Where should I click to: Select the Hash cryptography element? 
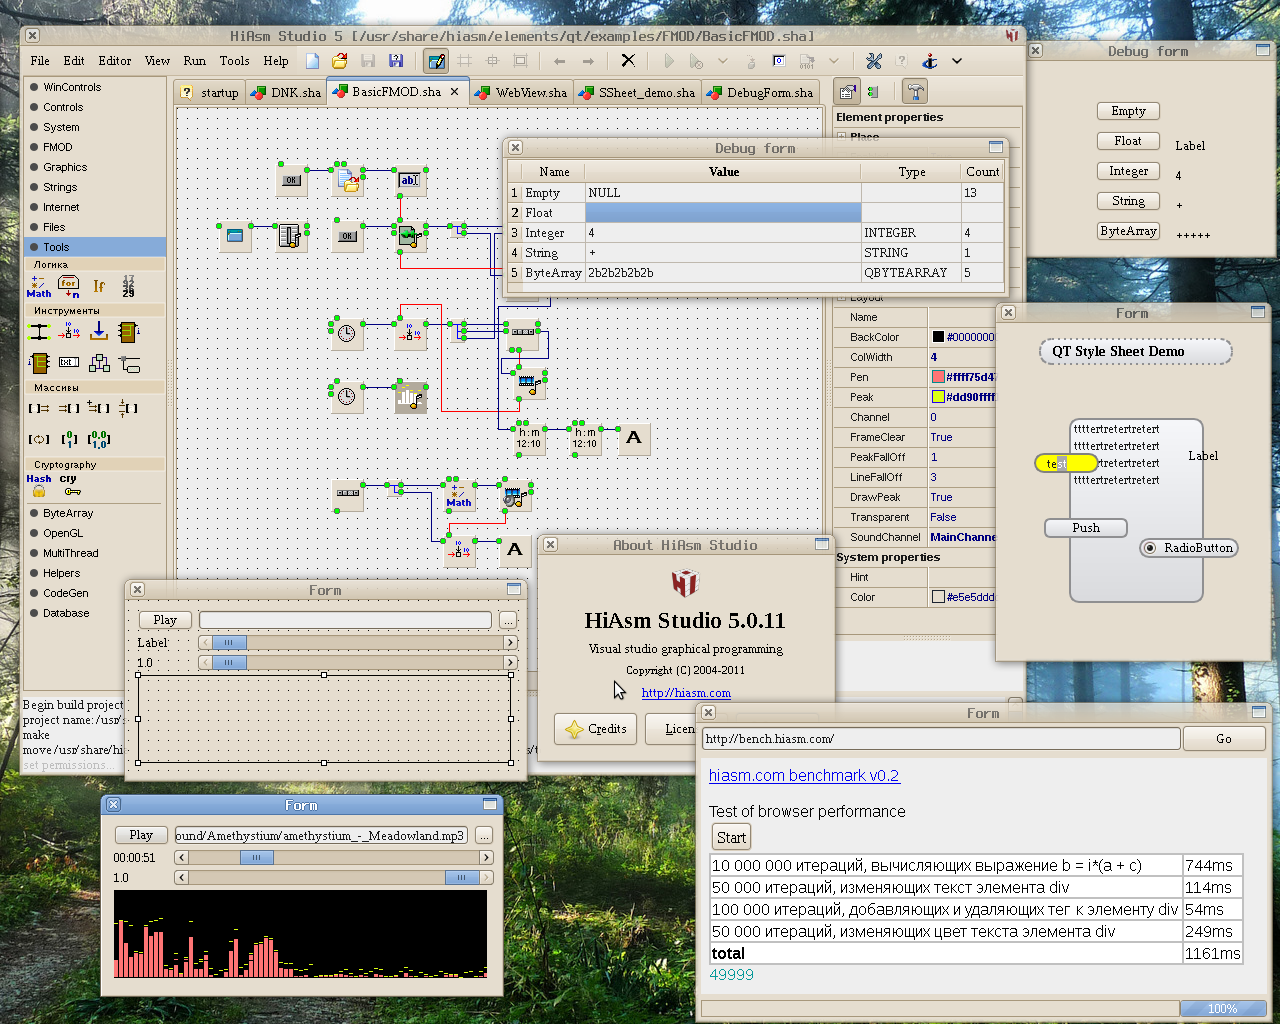(38, 485)
